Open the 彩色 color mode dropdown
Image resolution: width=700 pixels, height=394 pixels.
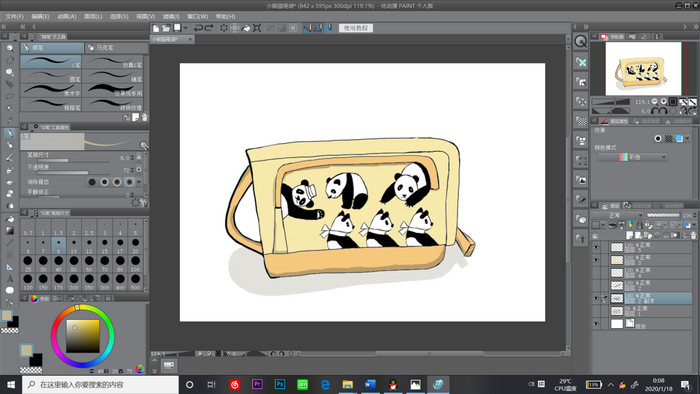pyautogui.click(x=633, y=157)
